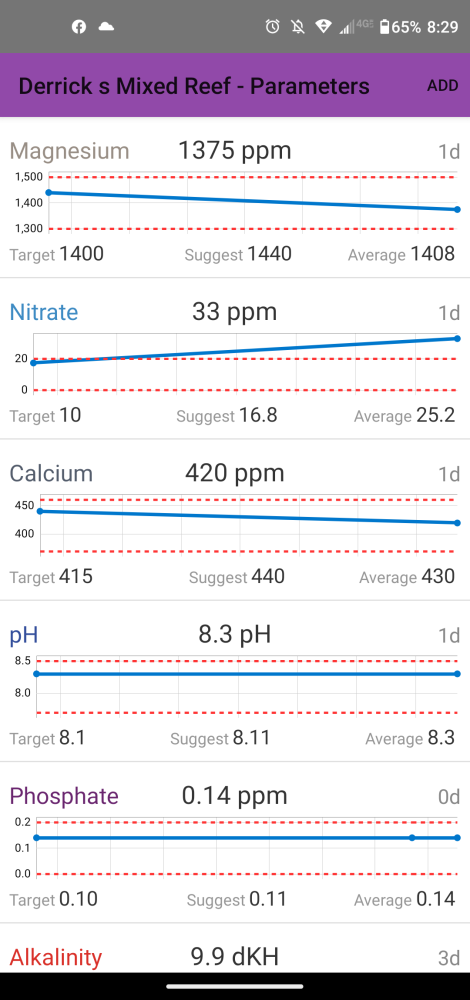Screen dimensions: 470x1000
Task: Select the Calcium parameter label
Action: point(51,474)
